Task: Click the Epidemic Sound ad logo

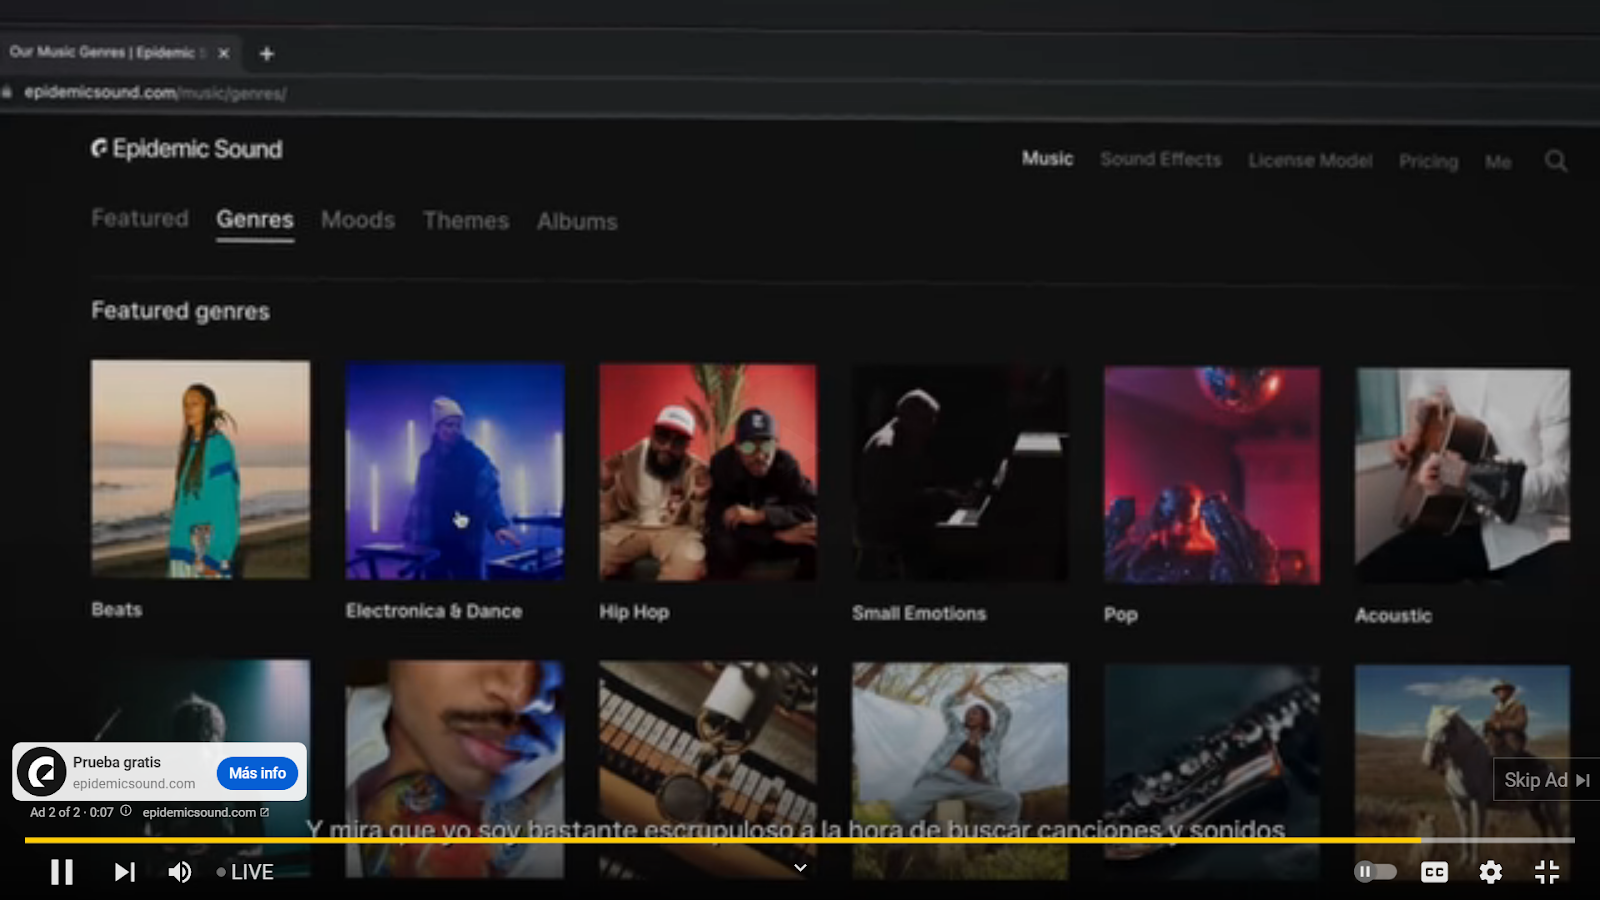Action: click(42, 772)
